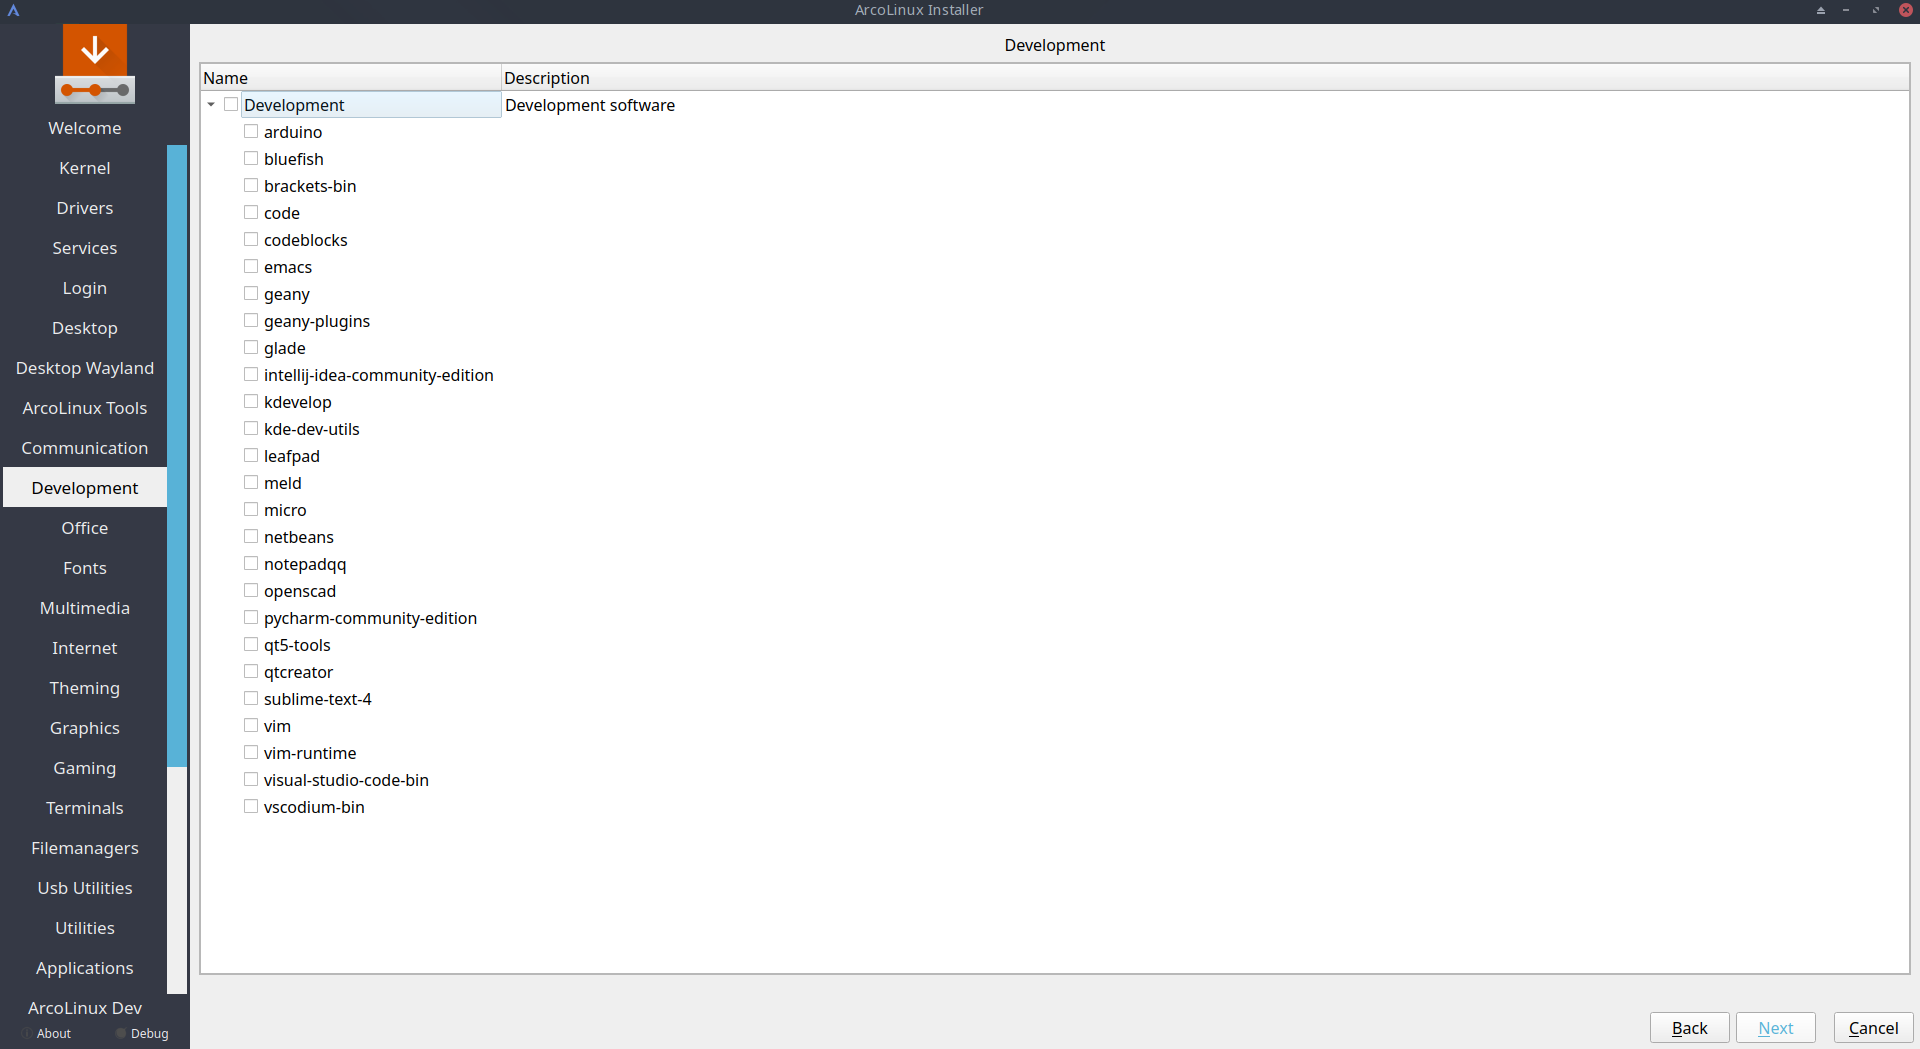The image size is (1920, 1049).
Task: Click the sublime-text-4 package name
Action: point(318,699)
